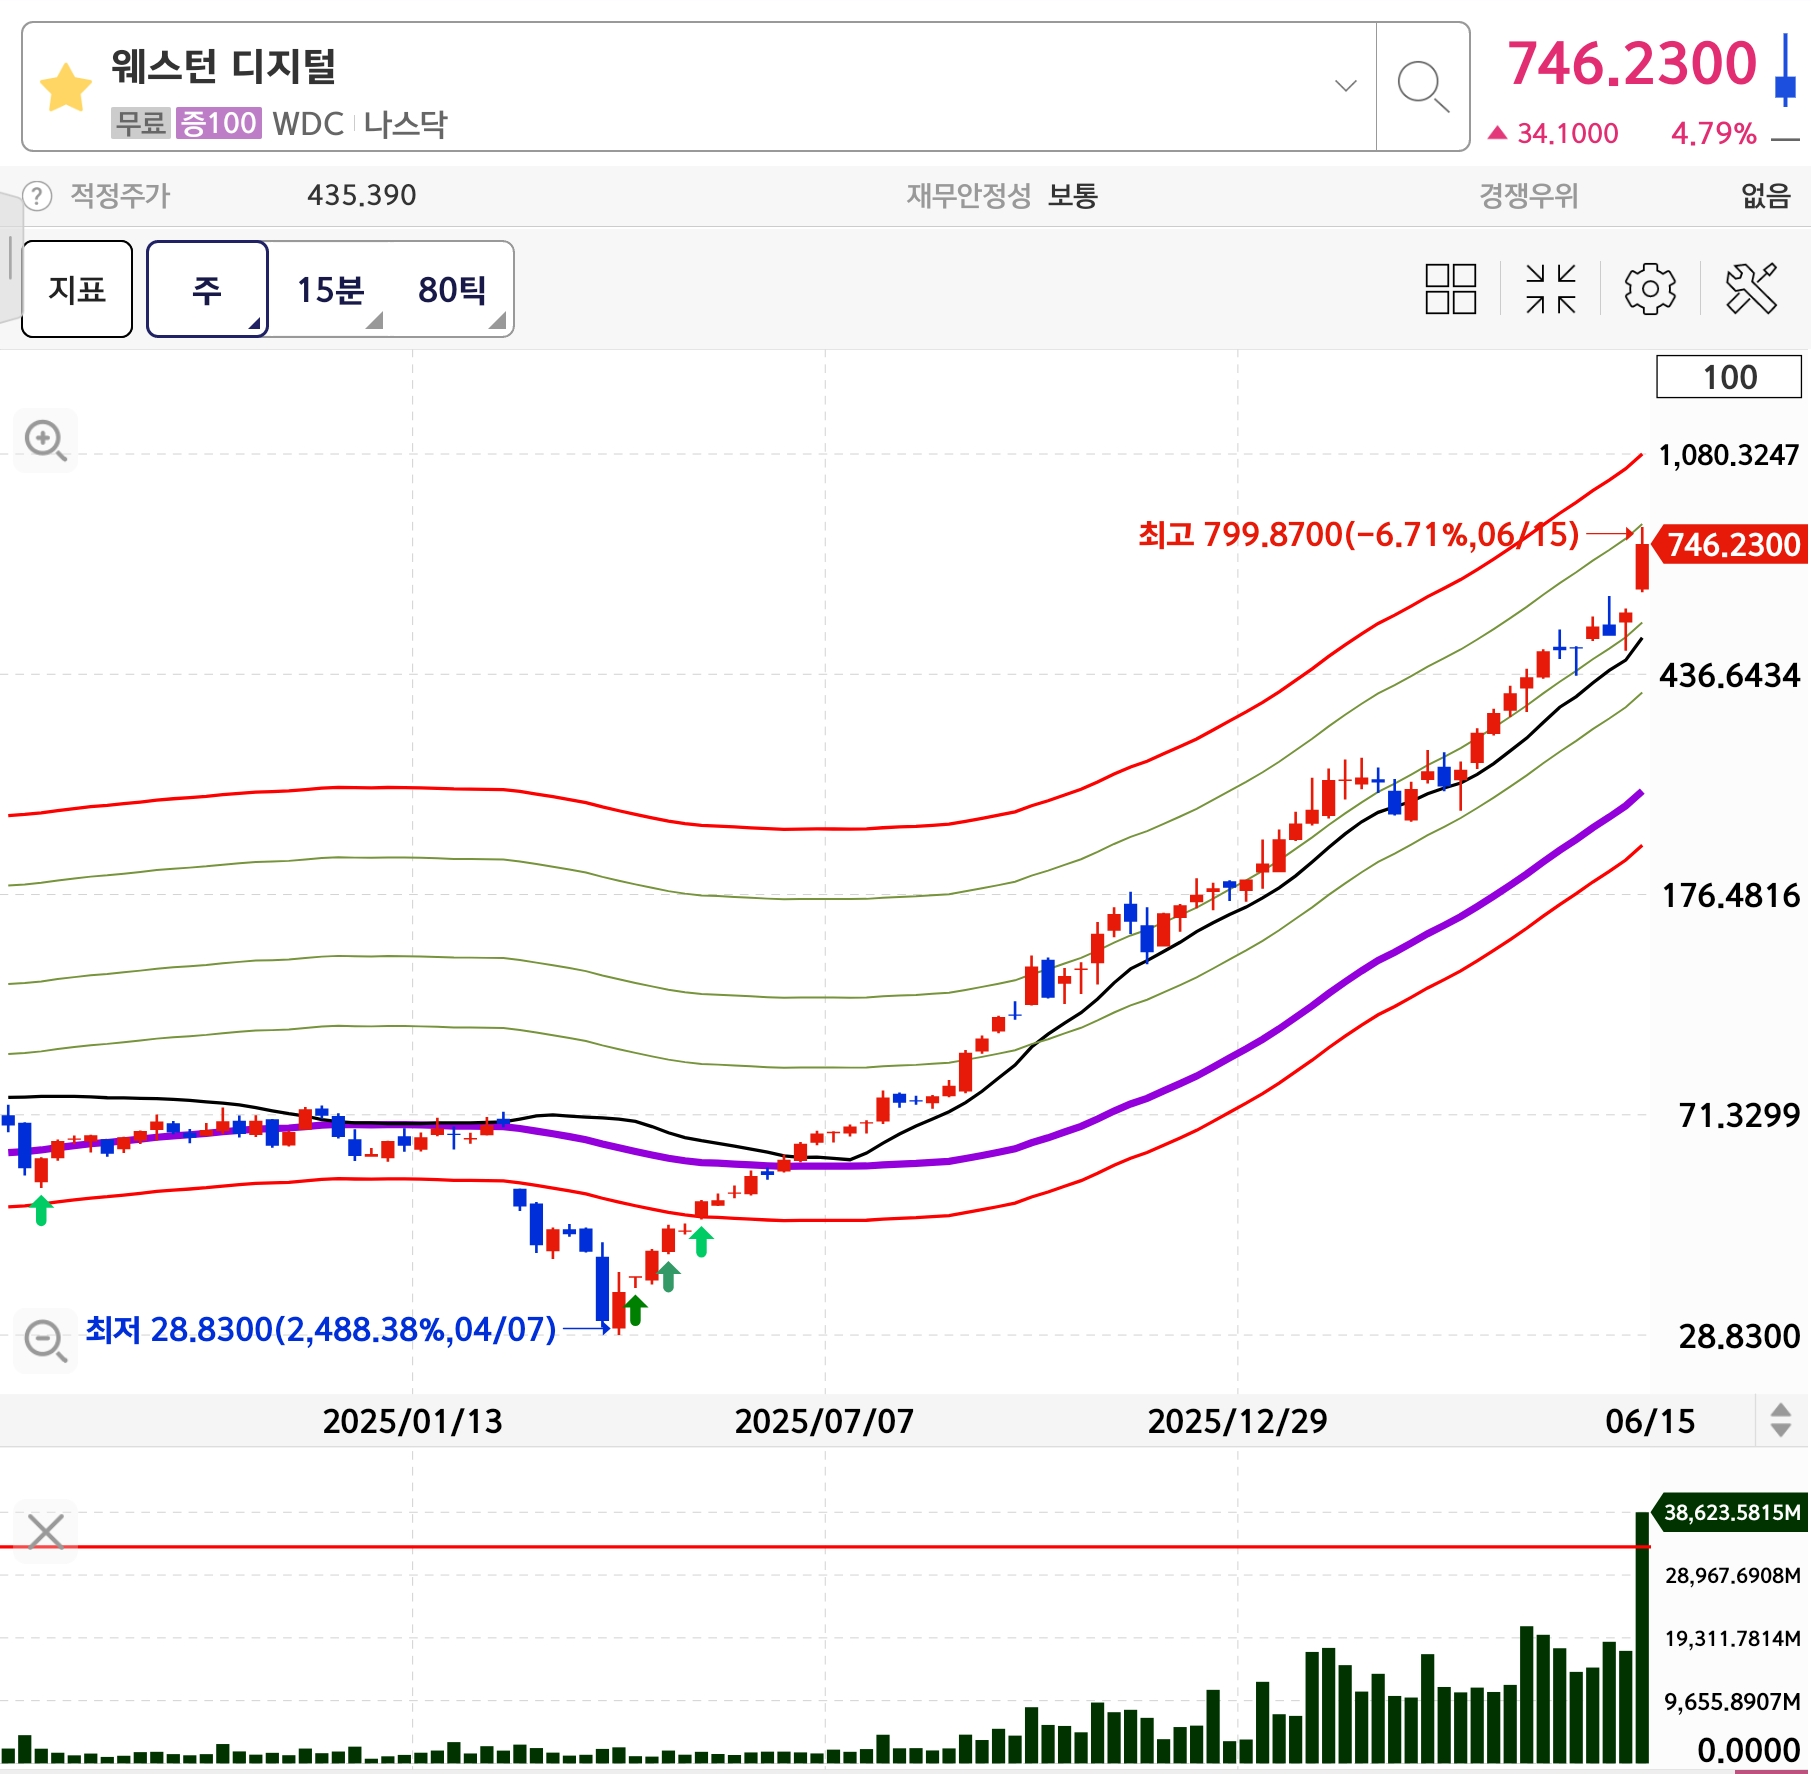Screen dimensions: 1811x1774
Task: Open the drawing tools icon
Action: (1751, 289)
